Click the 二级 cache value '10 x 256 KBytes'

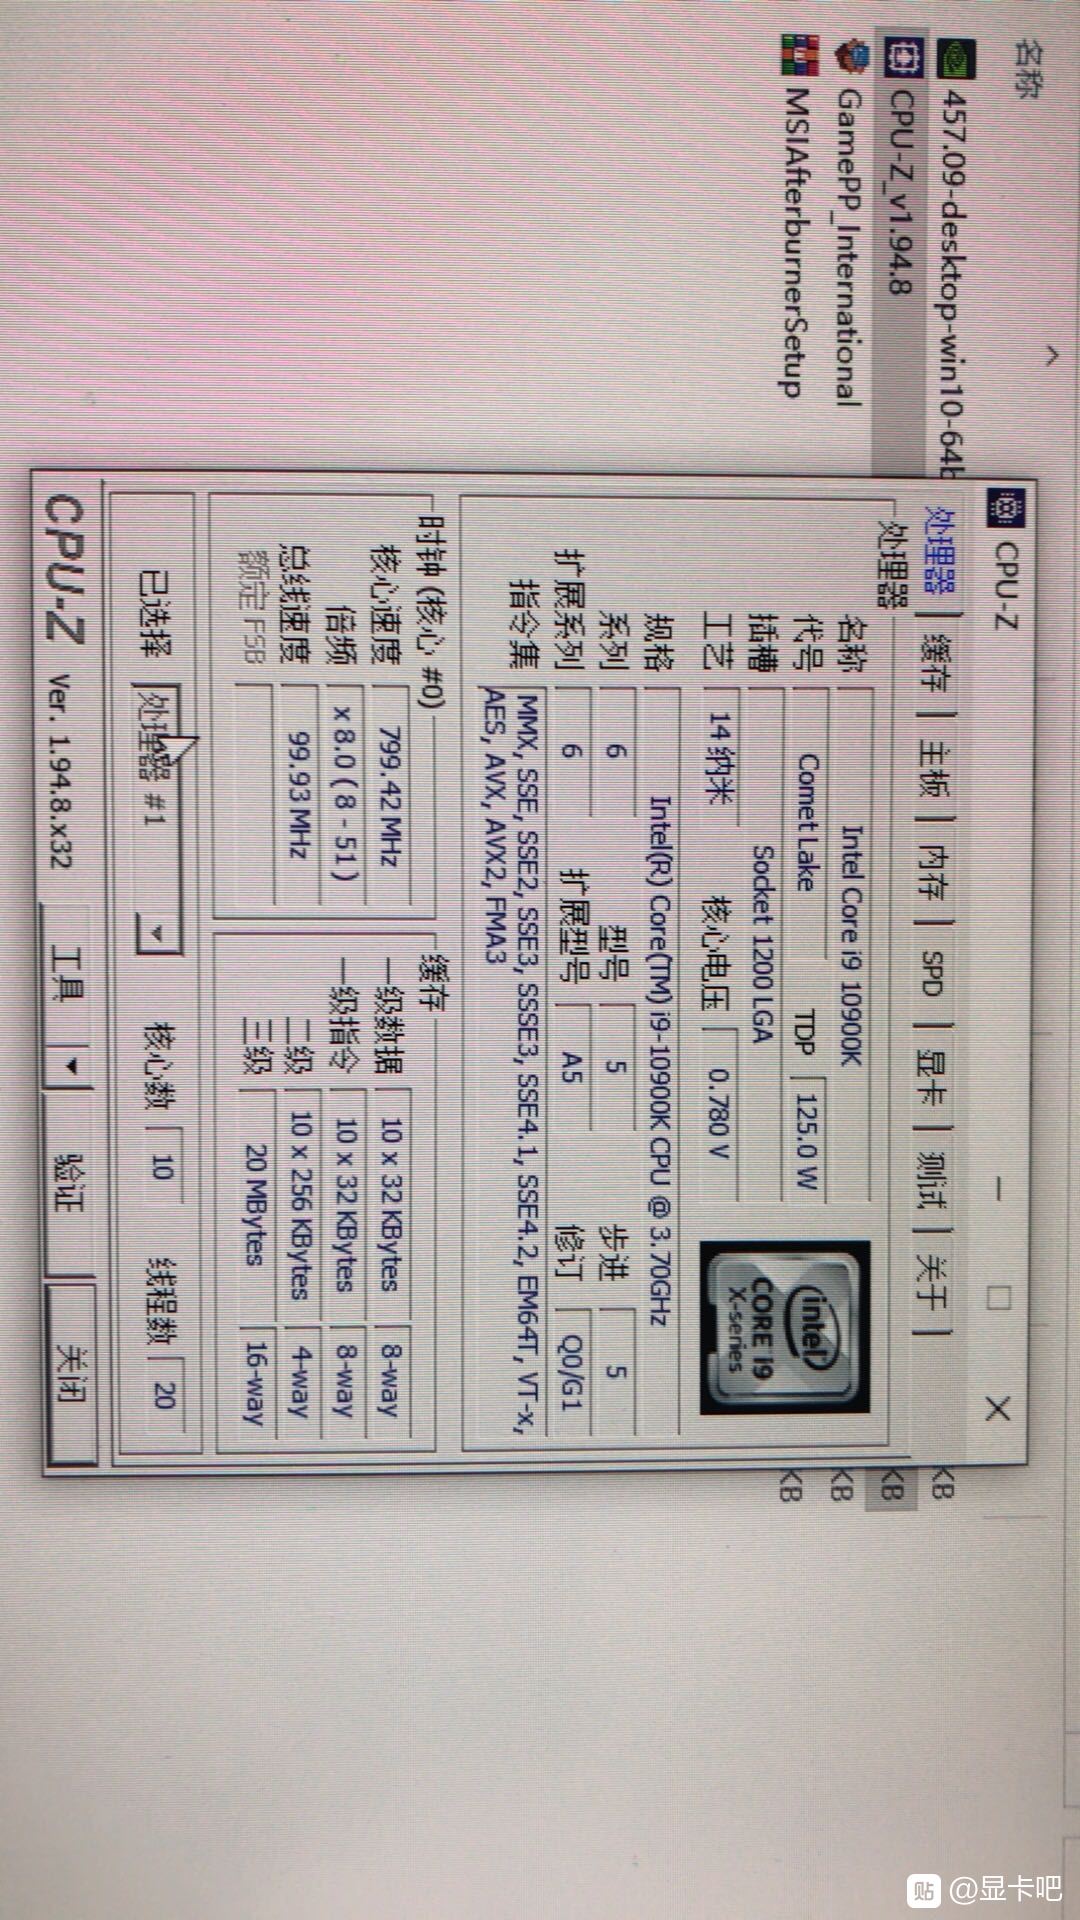pyautogui.click(x=299, y=1203)
